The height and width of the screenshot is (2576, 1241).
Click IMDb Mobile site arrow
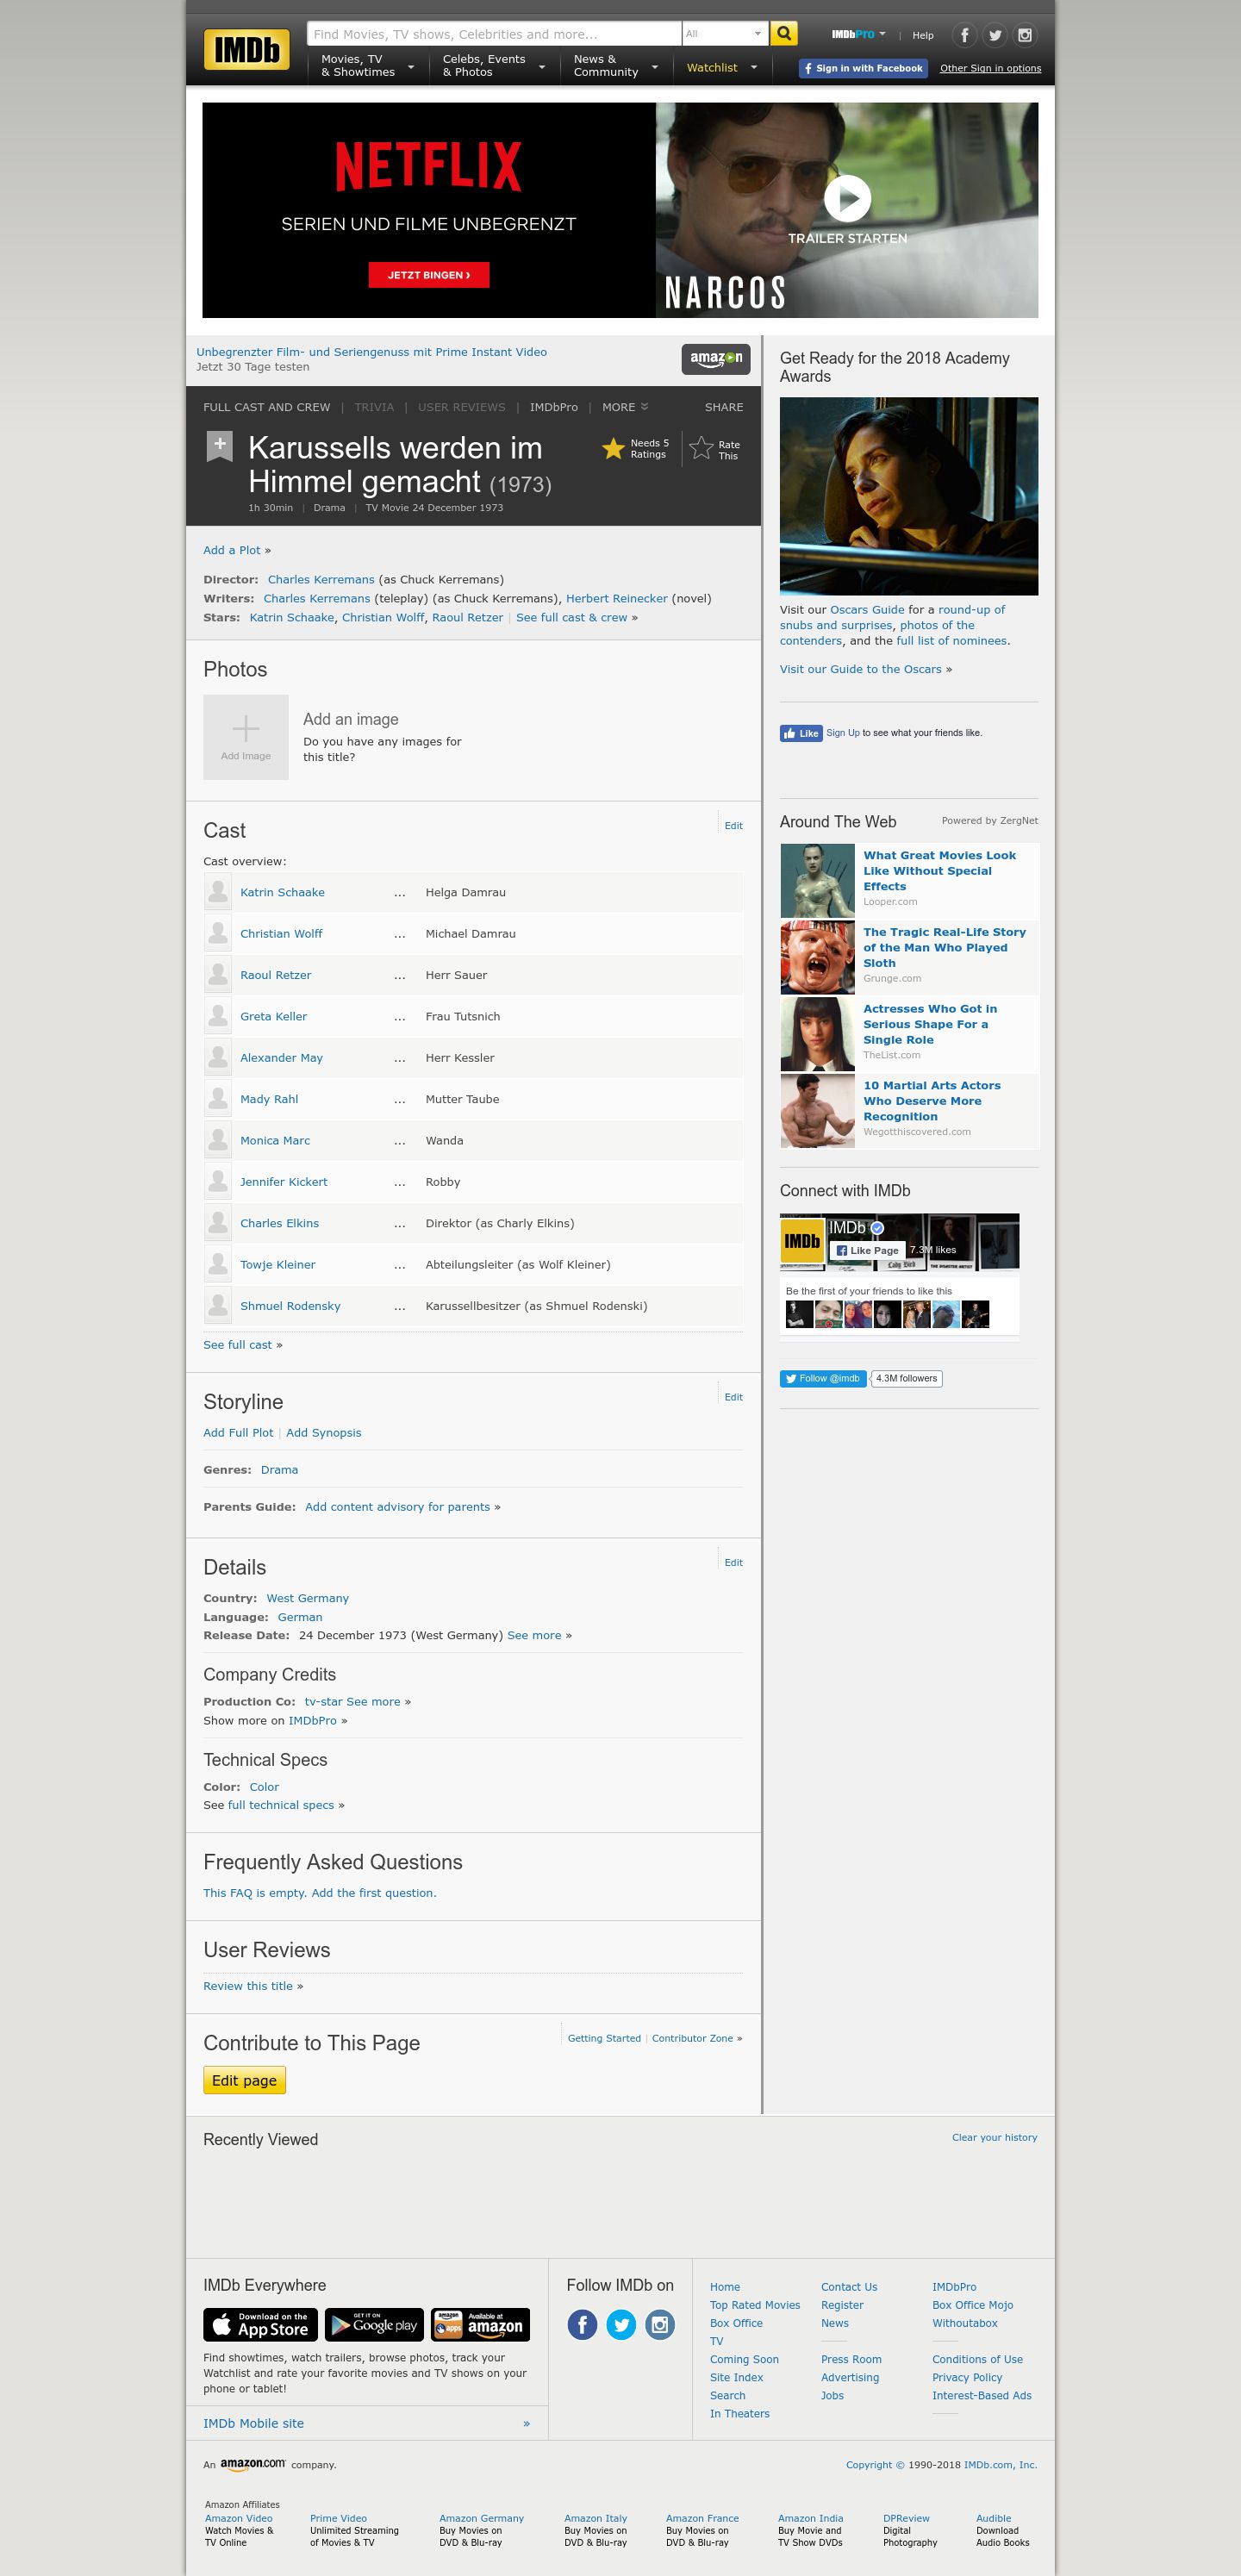pyautogui.click(x=527, y=2423)
